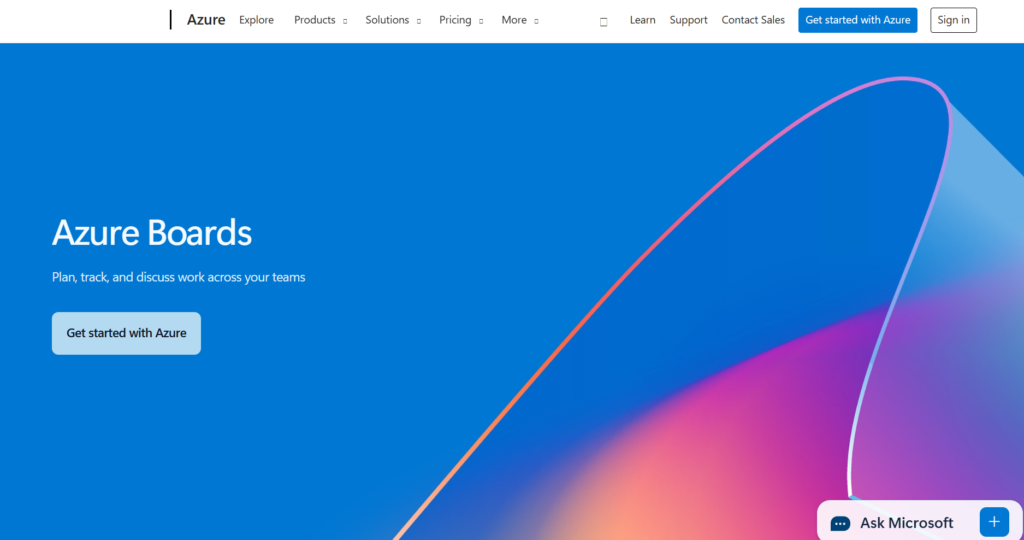Select Support in the top navigation

(688, 20)
